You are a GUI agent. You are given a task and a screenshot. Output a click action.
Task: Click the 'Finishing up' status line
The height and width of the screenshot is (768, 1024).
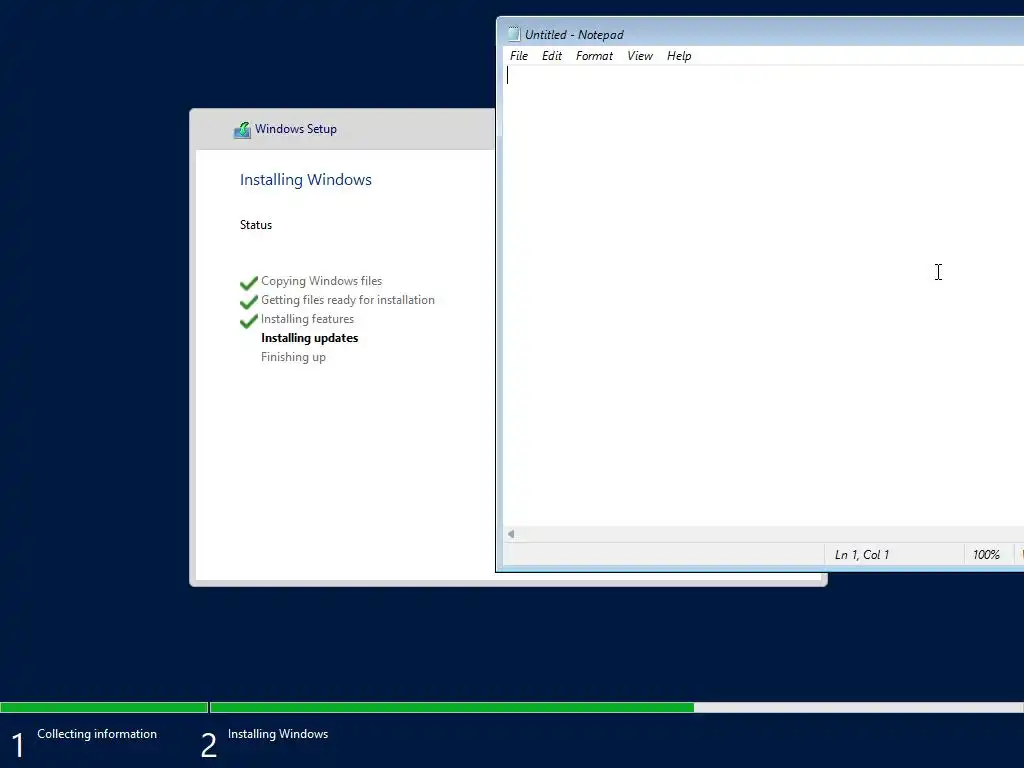(293, 357)
